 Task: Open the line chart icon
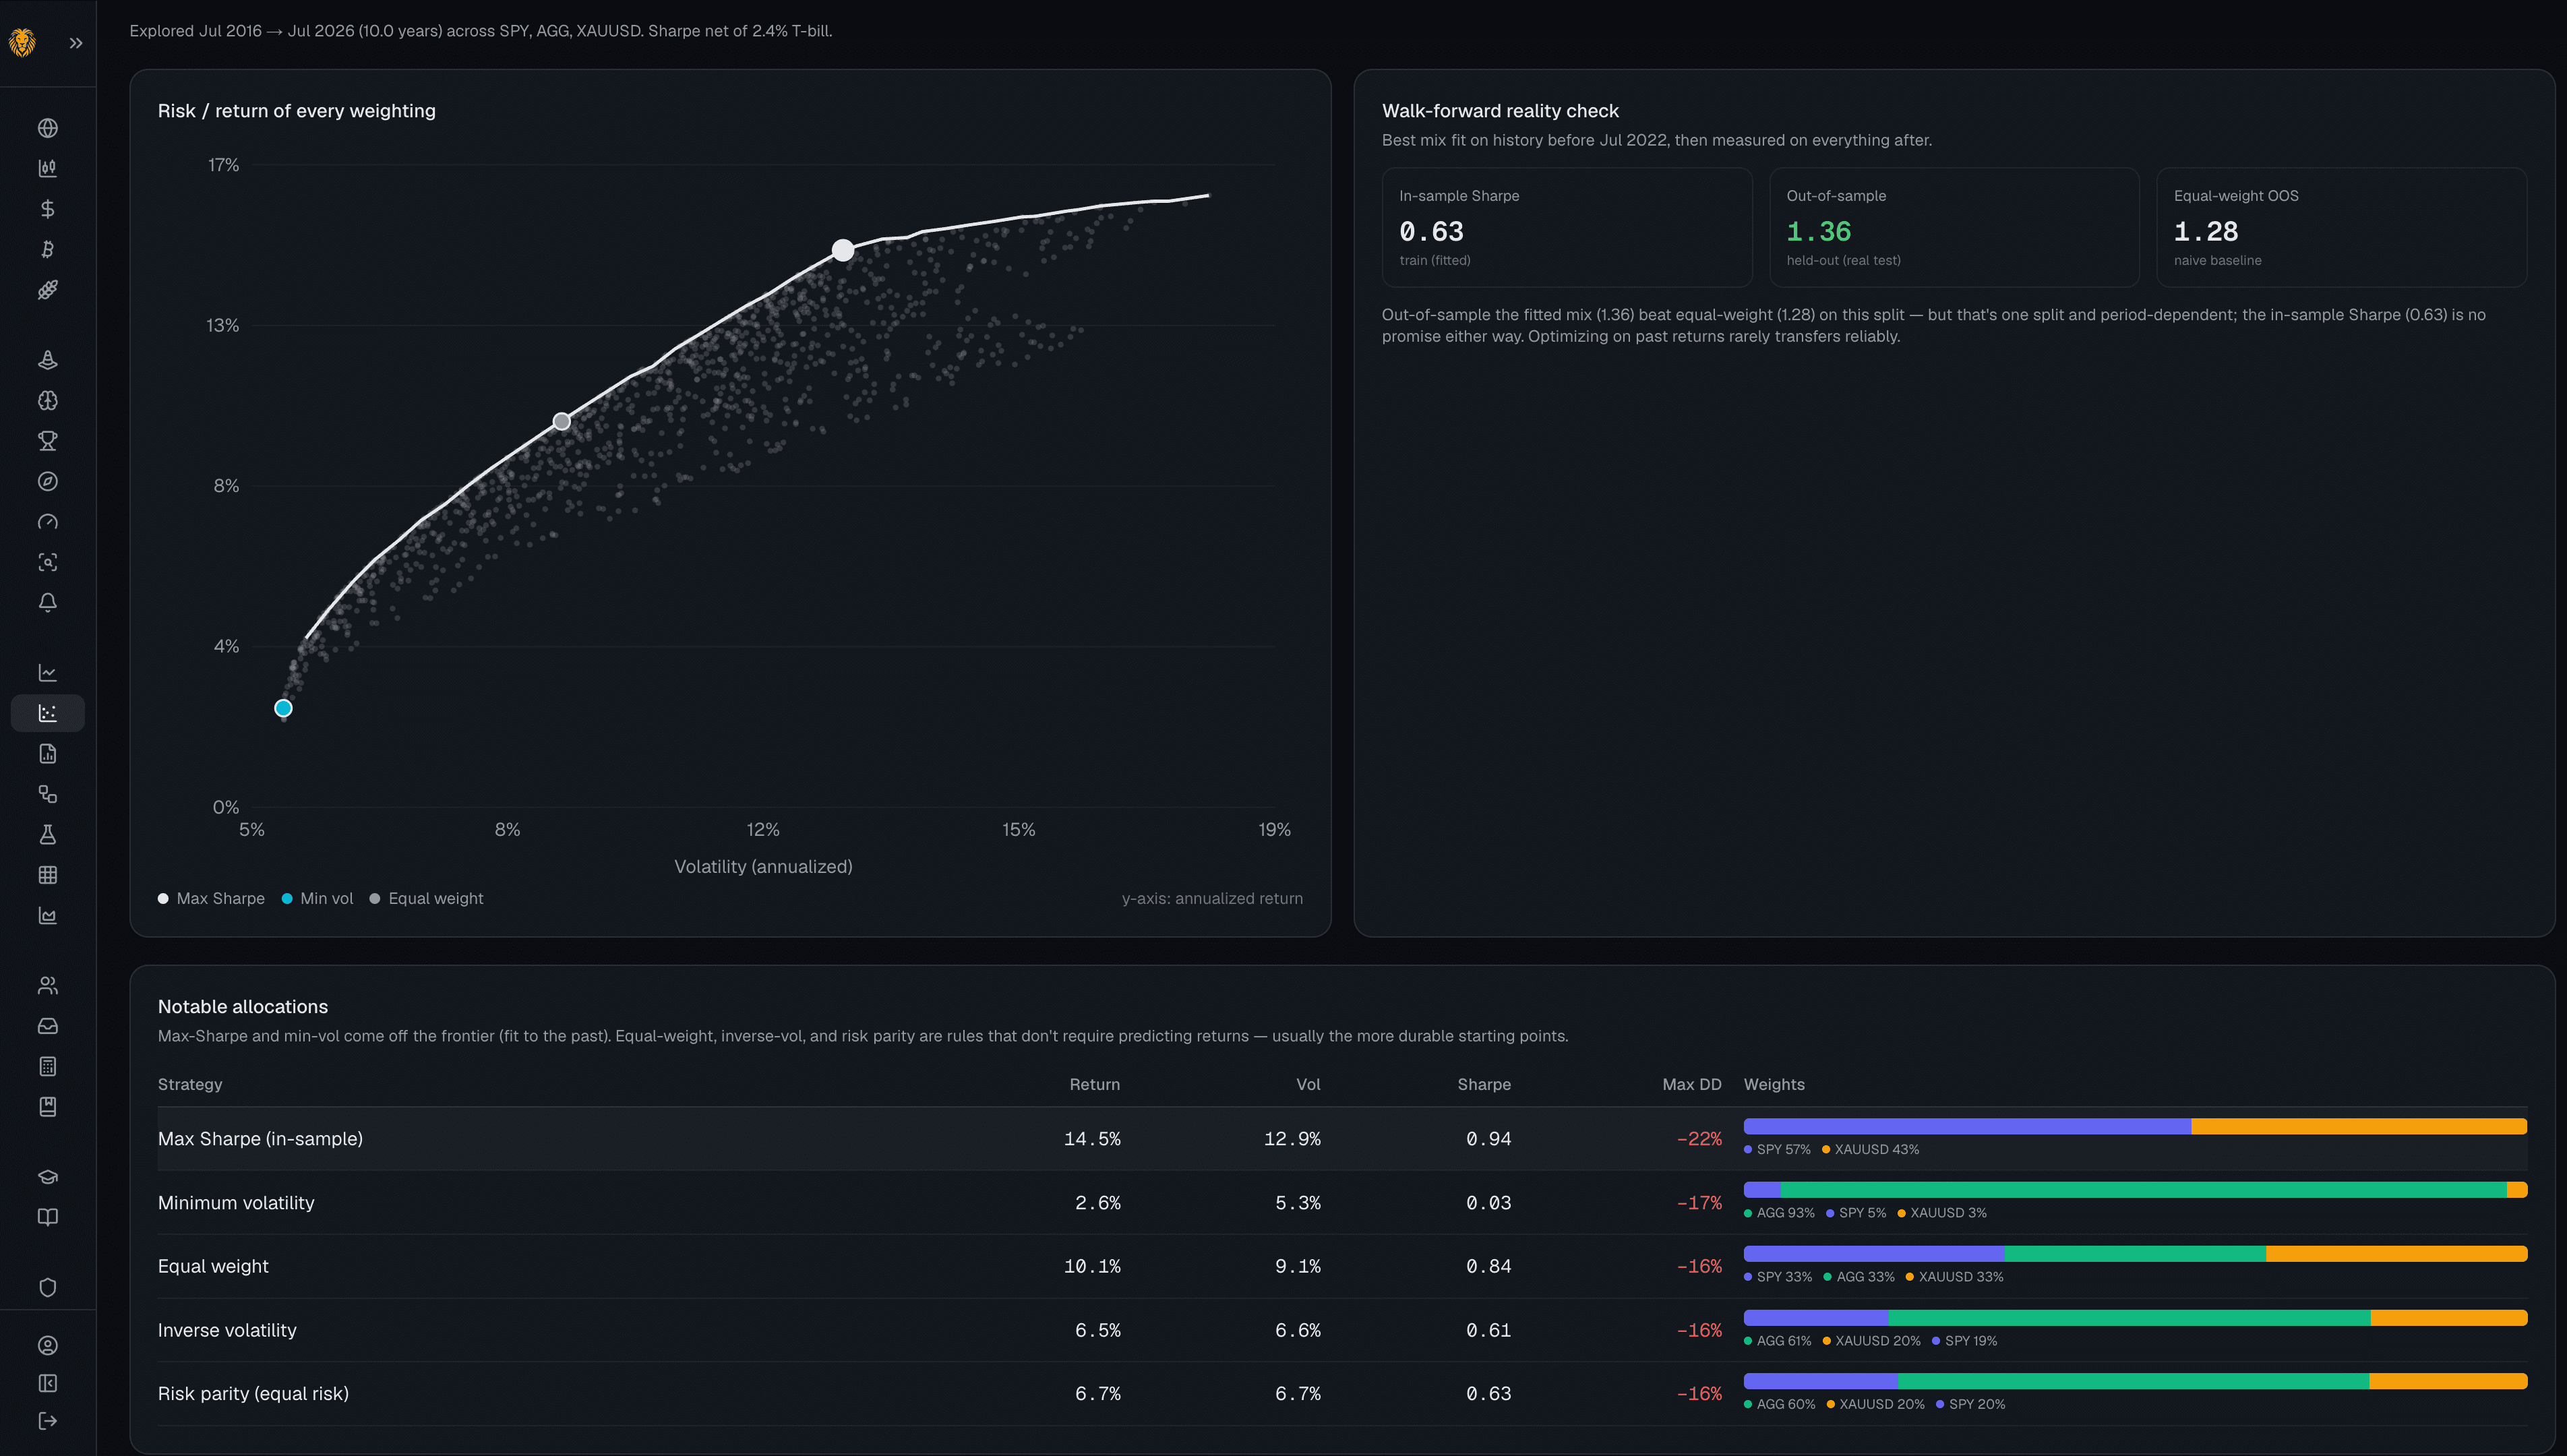pyautogui.click(x=47, y=673)
